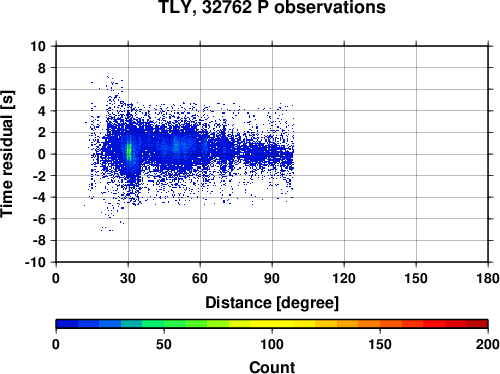Click colorbar tick label "200"
The width and height of the screenshot is (500, 374).
pos(488,344)
